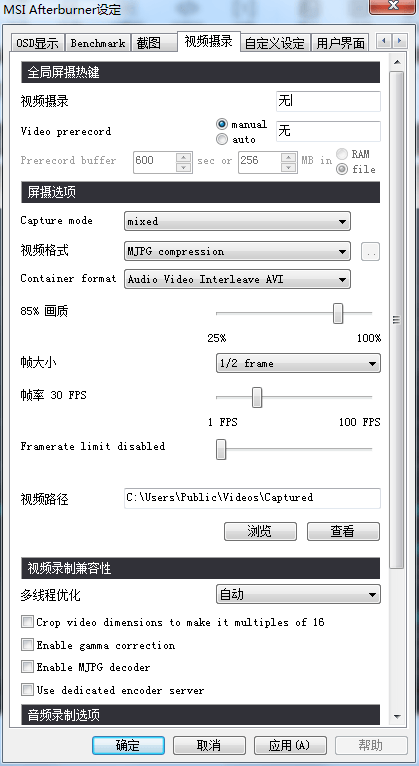Click the 应用(A) apply button
Viewport: 419px width, 766px height.
tap(290, 745)
